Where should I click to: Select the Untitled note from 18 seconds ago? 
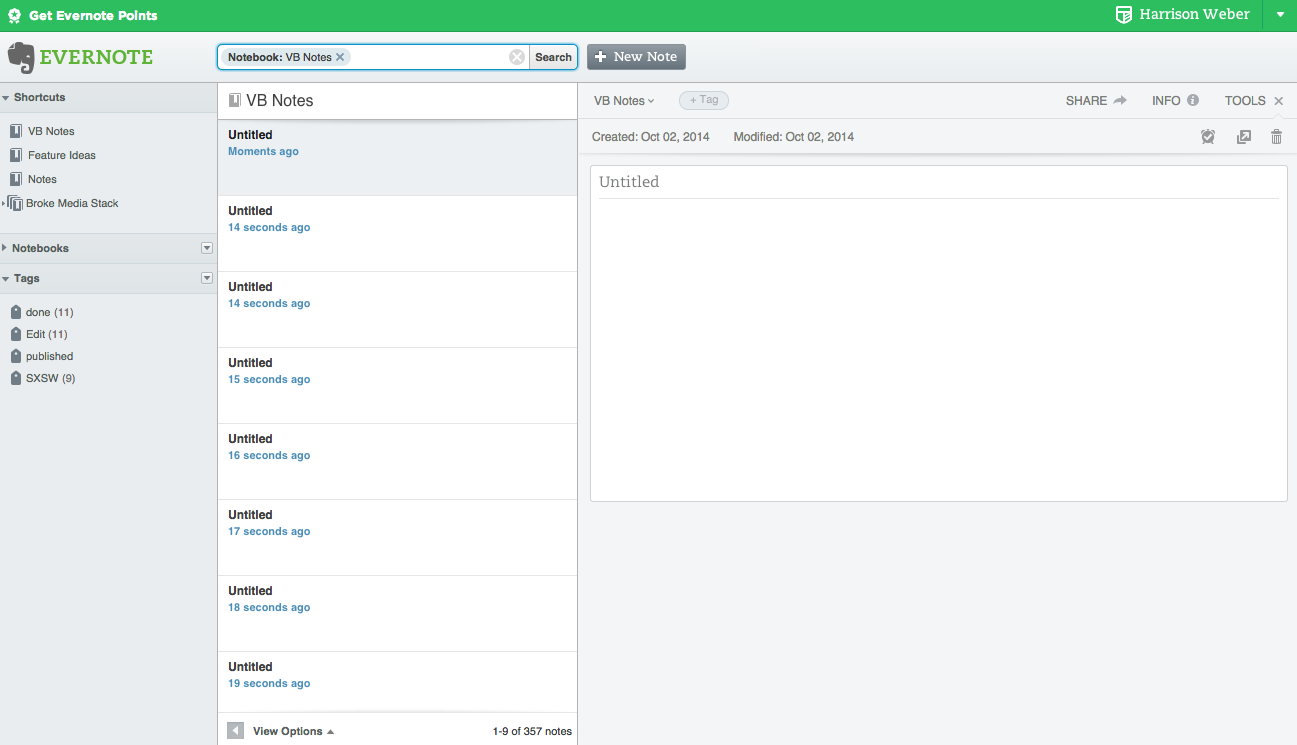397,614
